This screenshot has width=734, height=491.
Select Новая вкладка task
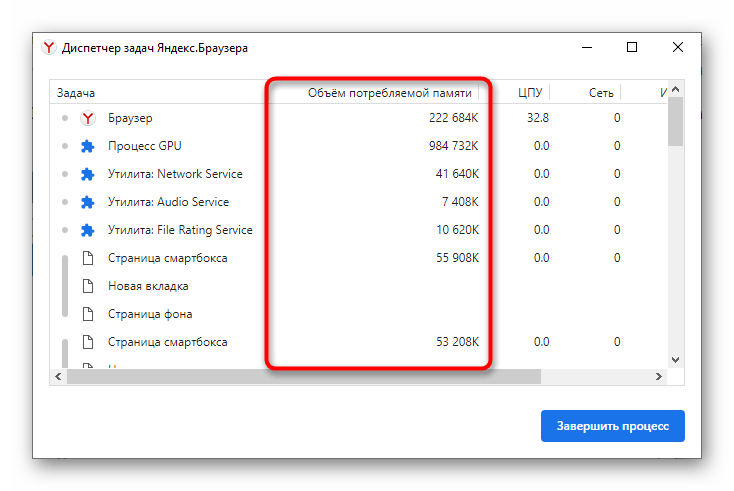pyautogui.click(x=359, y=286)
